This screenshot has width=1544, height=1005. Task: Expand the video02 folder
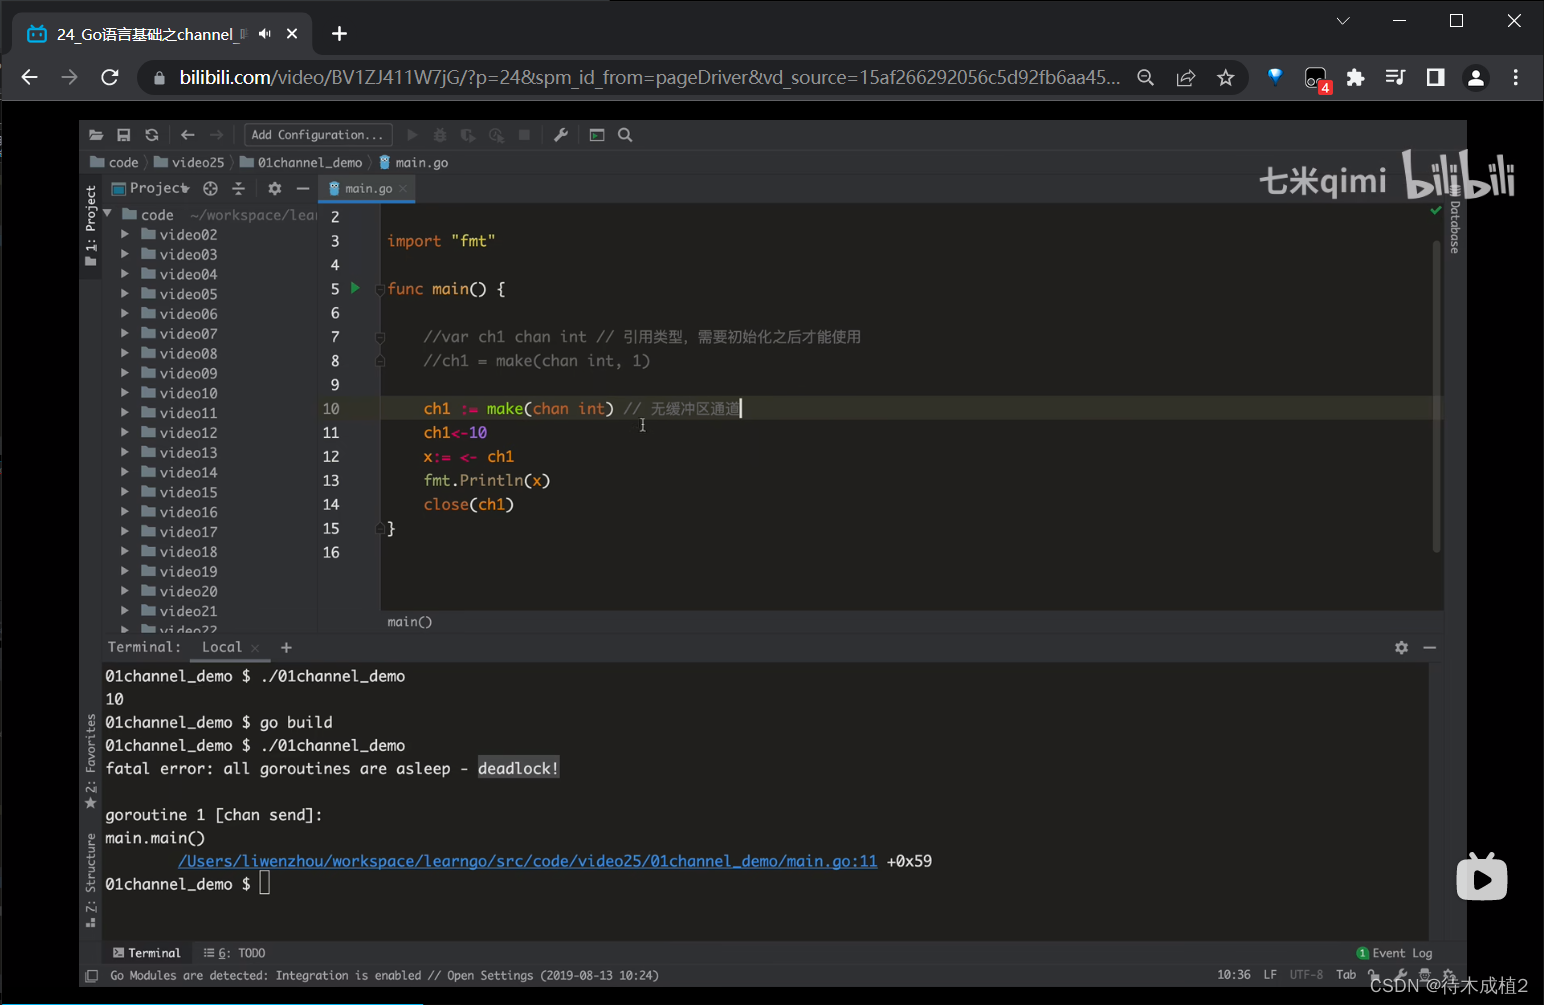tap(125, 234)
